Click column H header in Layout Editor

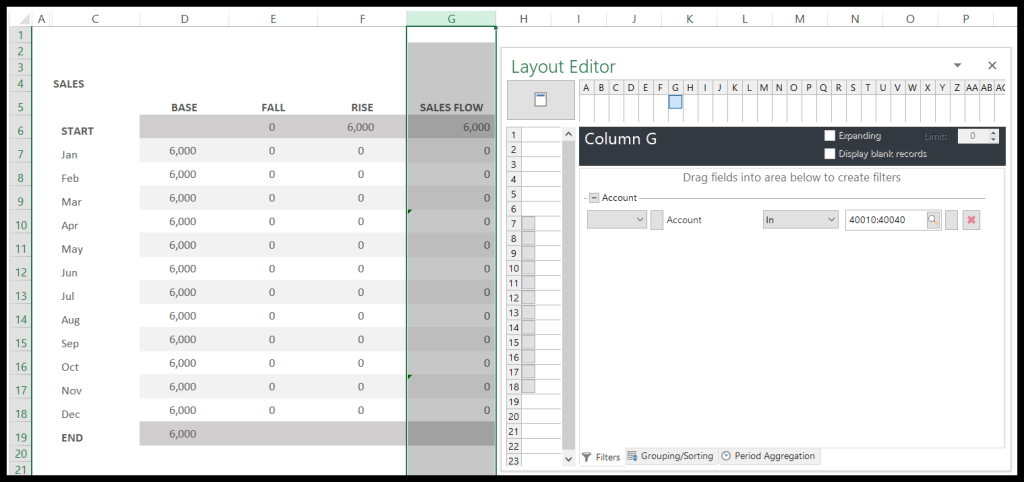point(690,87)
